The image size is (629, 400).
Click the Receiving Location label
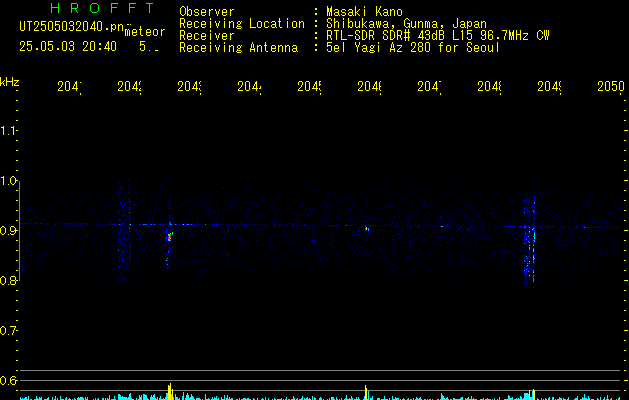pyautogui.click(x=242, y=24)
